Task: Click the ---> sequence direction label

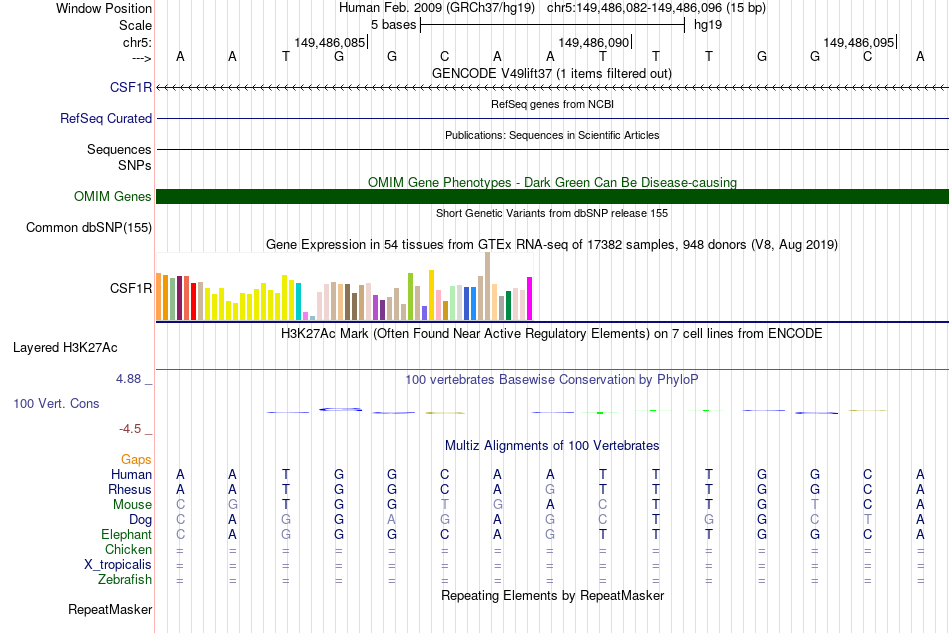Action: [141, 58]
